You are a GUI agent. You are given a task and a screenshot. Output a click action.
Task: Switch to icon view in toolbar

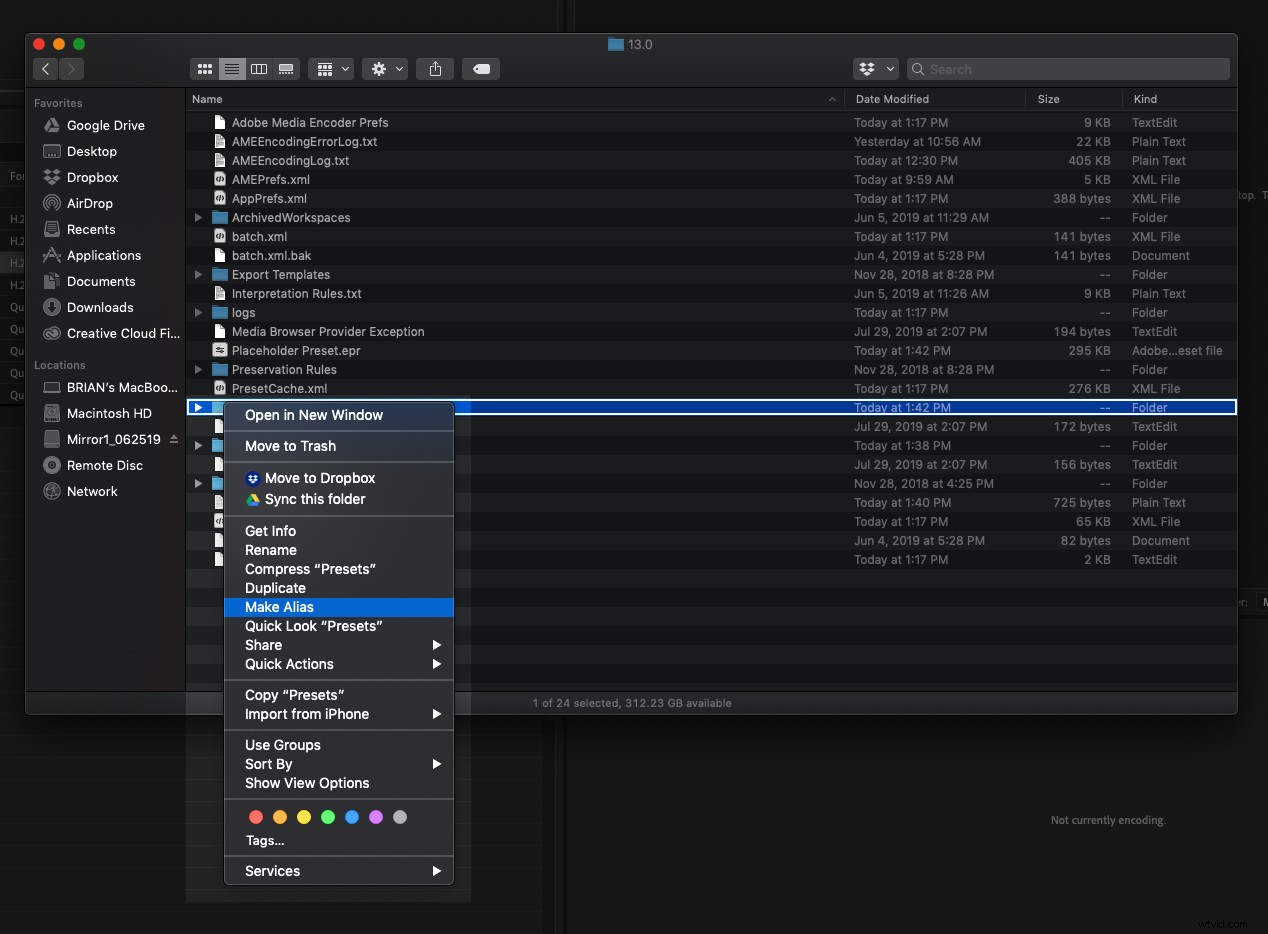point(204,69)
